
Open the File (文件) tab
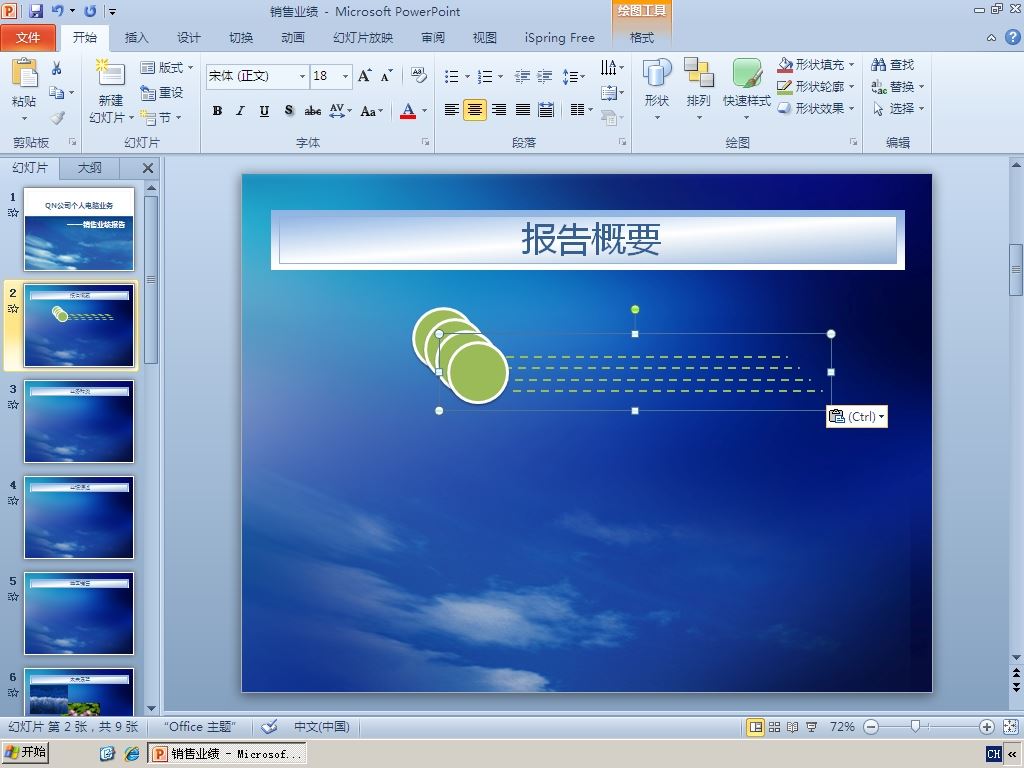coord(28,38)
